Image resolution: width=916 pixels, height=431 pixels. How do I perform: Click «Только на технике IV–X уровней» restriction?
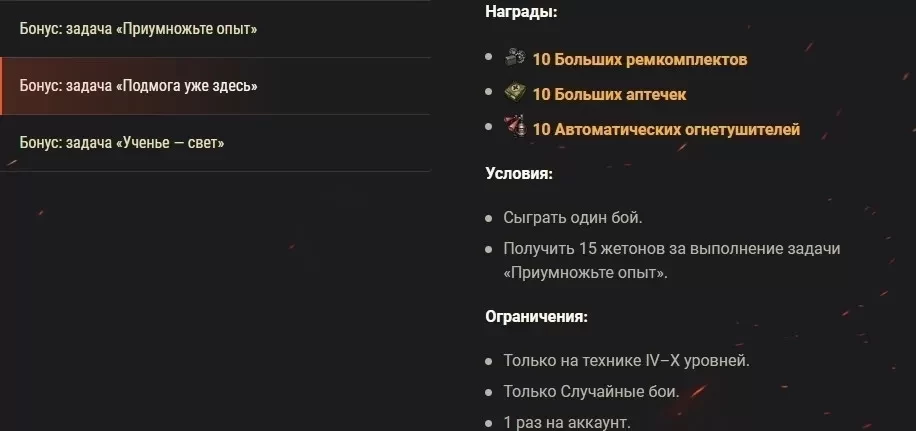(x=626, y=361)
